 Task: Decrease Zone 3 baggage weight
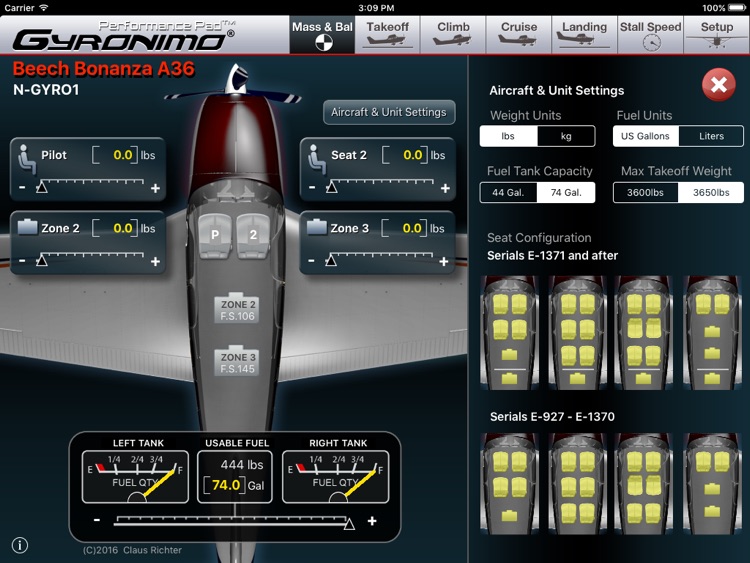tap(311, 261)
